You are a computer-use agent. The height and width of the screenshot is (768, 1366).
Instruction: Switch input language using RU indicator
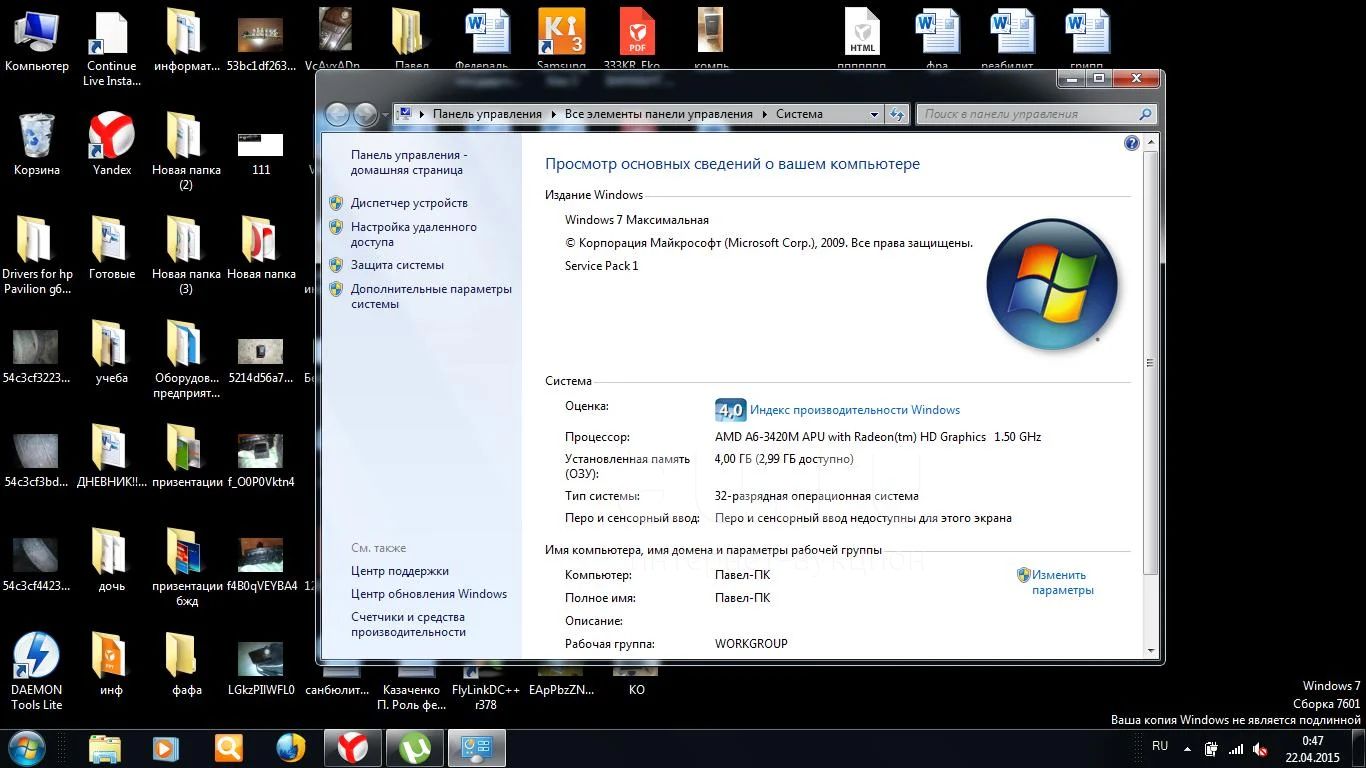1160,746
